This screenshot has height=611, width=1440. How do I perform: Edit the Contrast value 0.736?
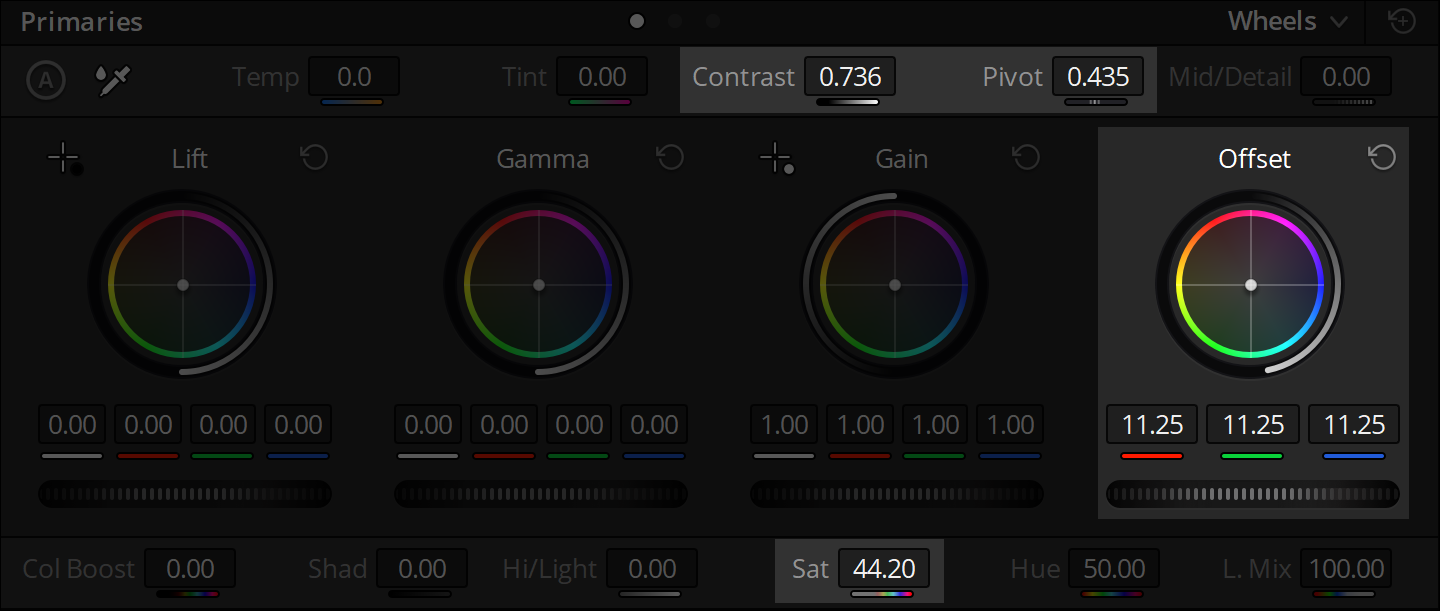tap(850, 77)
